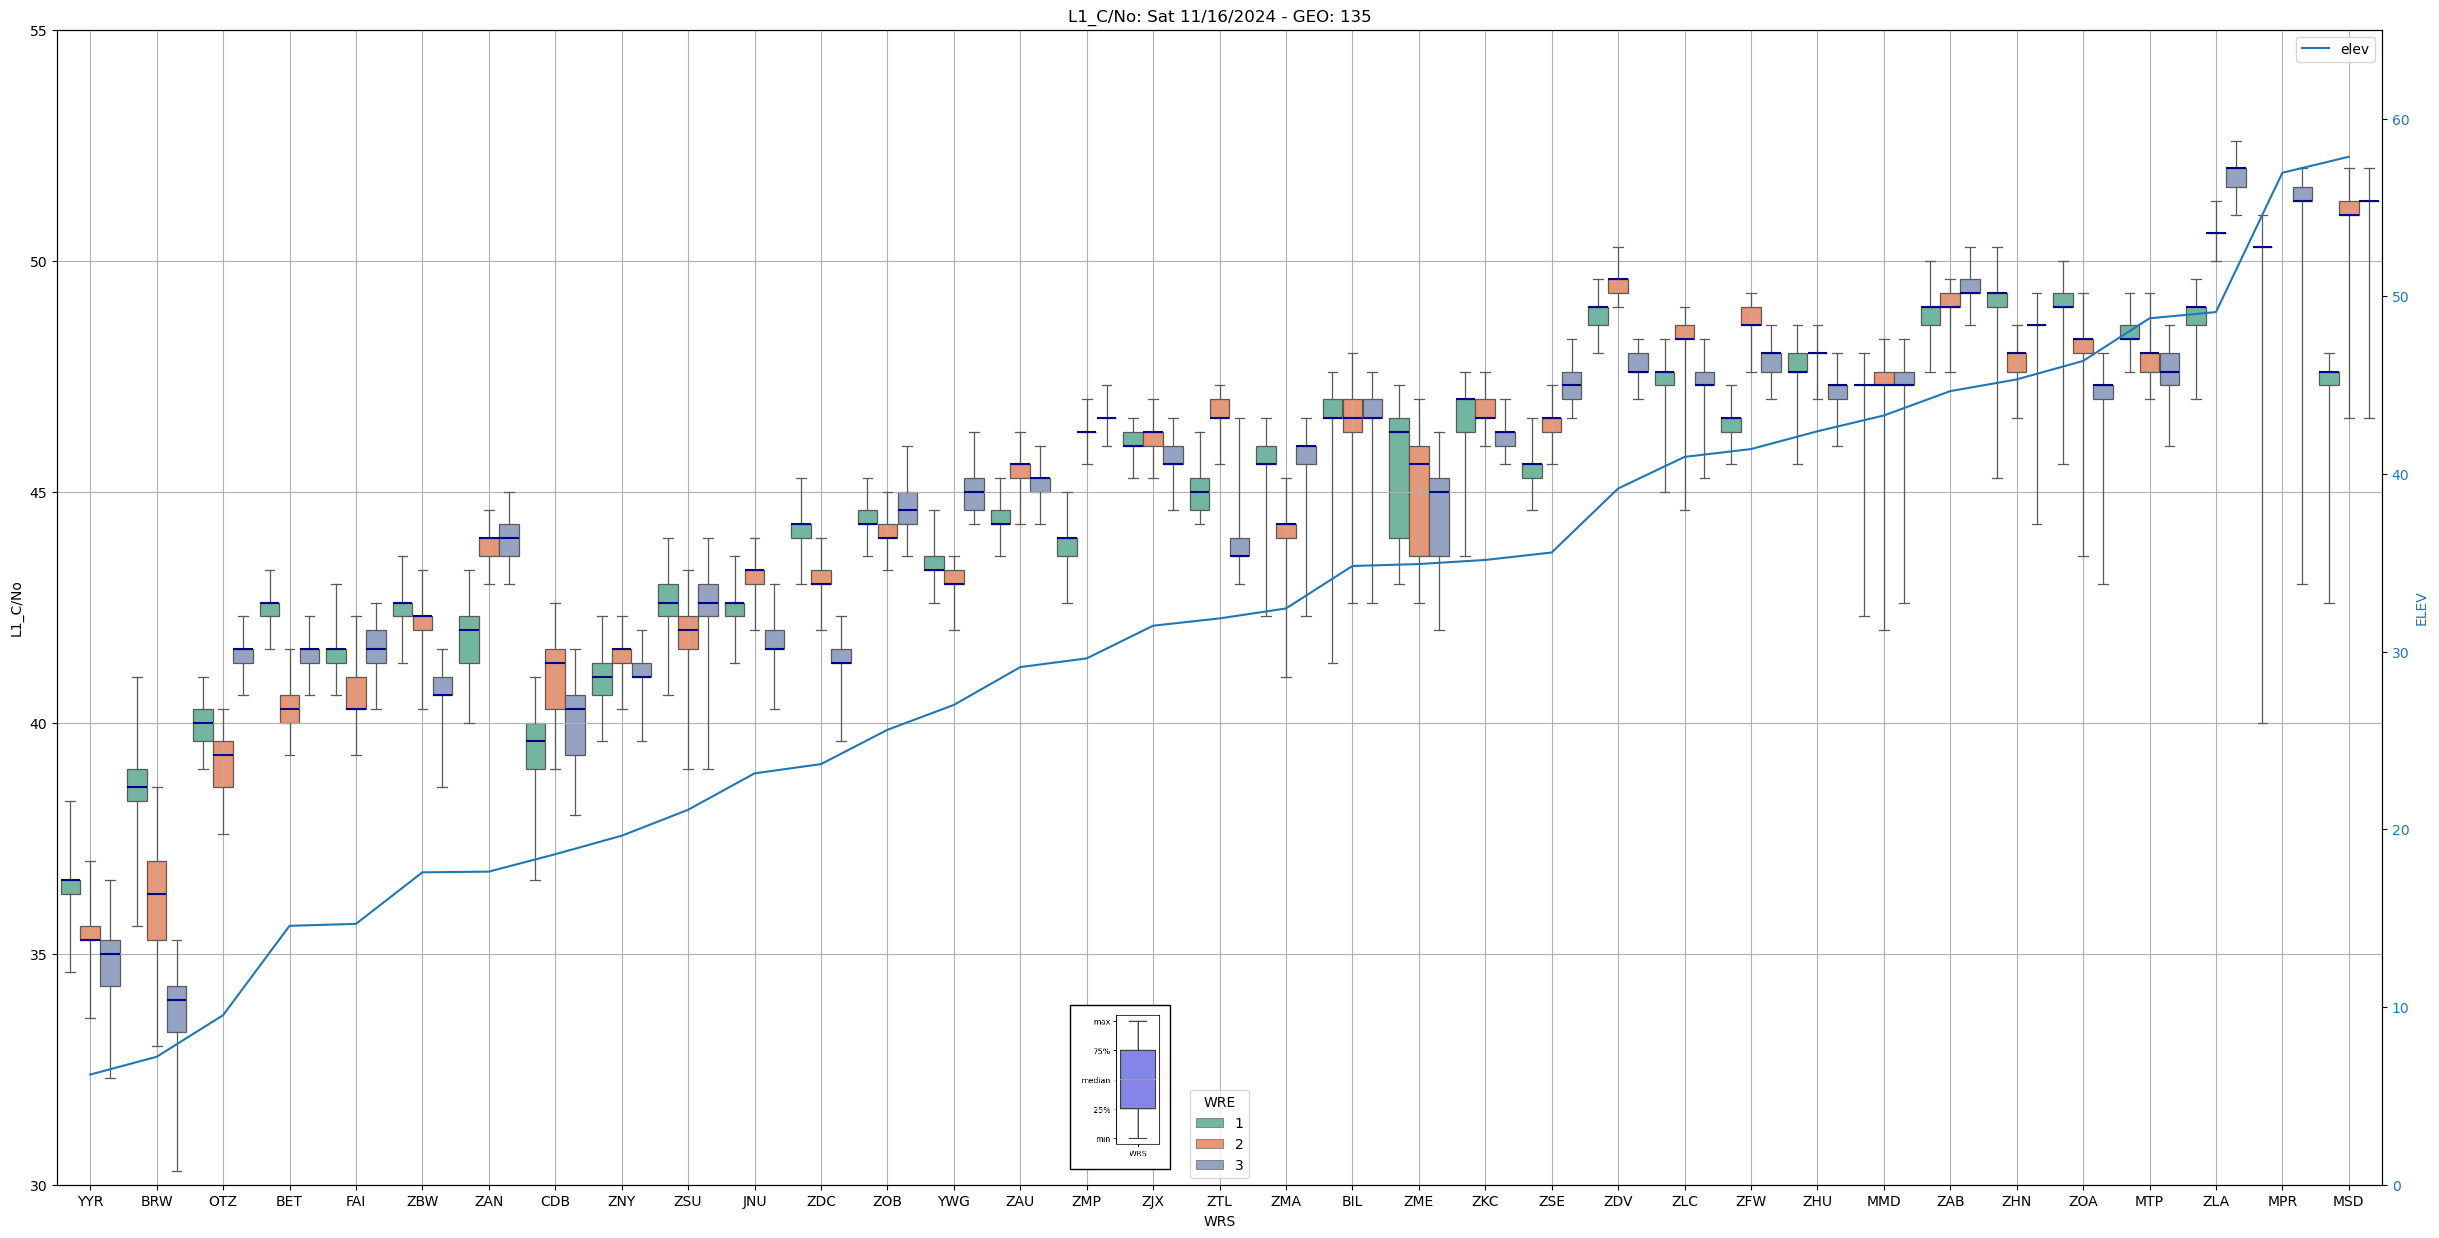The image size is (2439, 1238).
Task: Click the orange WRE 2 legend swatch
Action: [1209, 1144]
